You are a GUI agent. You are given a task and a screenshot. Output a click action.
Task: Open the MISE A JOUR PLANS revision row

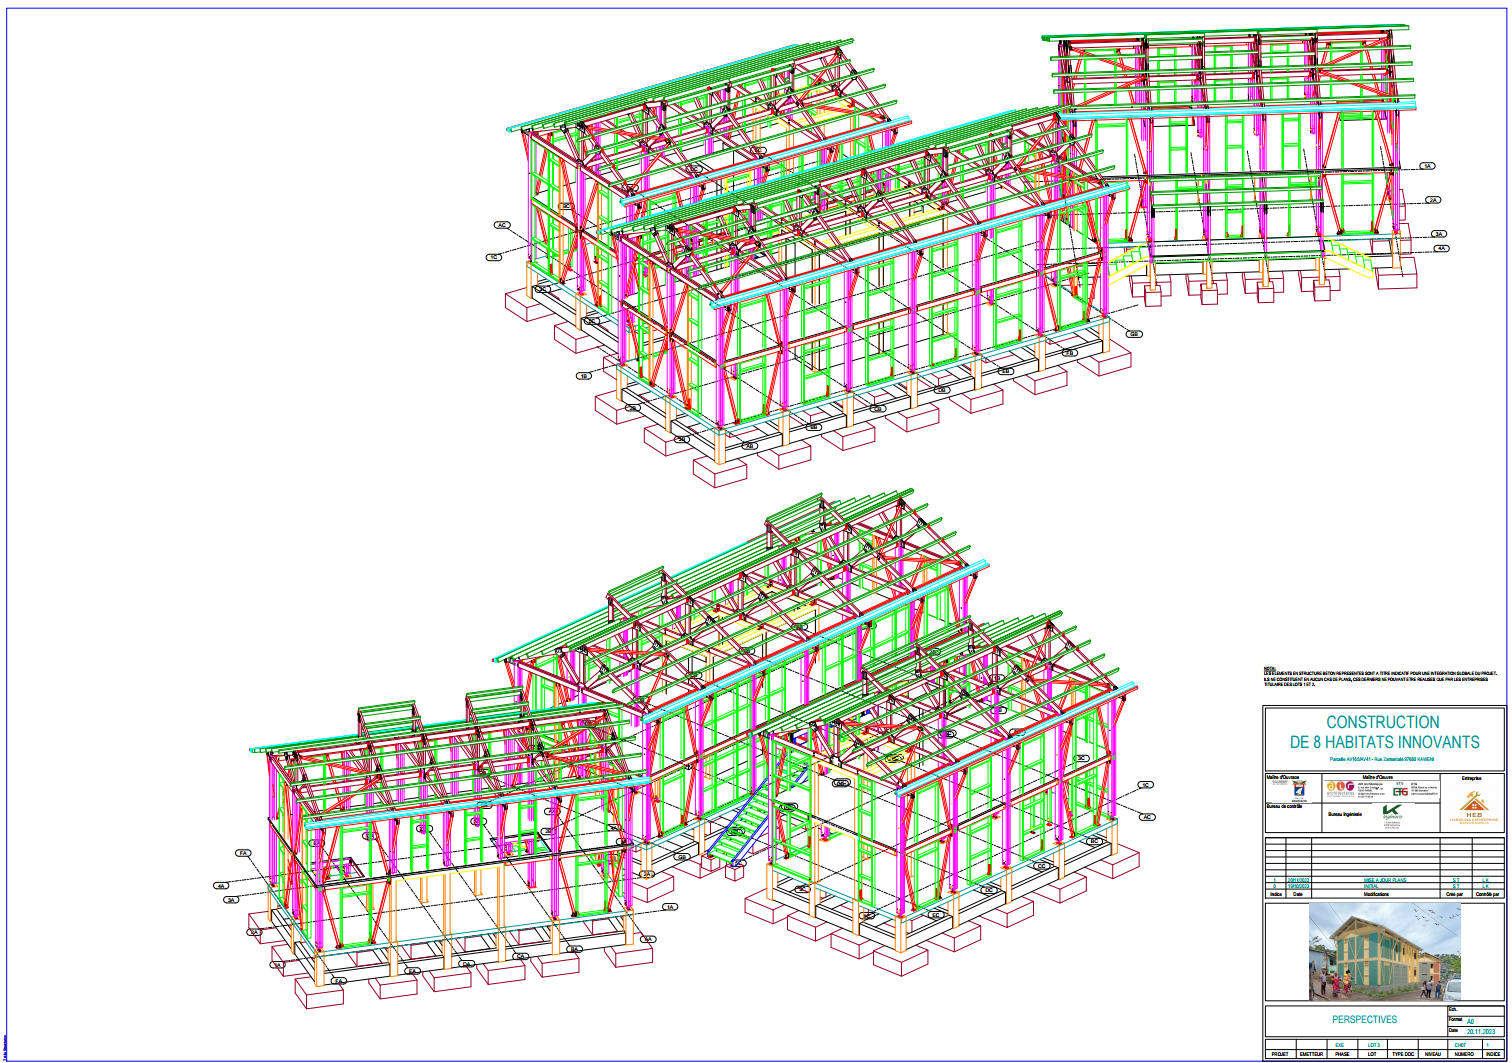1385,879
